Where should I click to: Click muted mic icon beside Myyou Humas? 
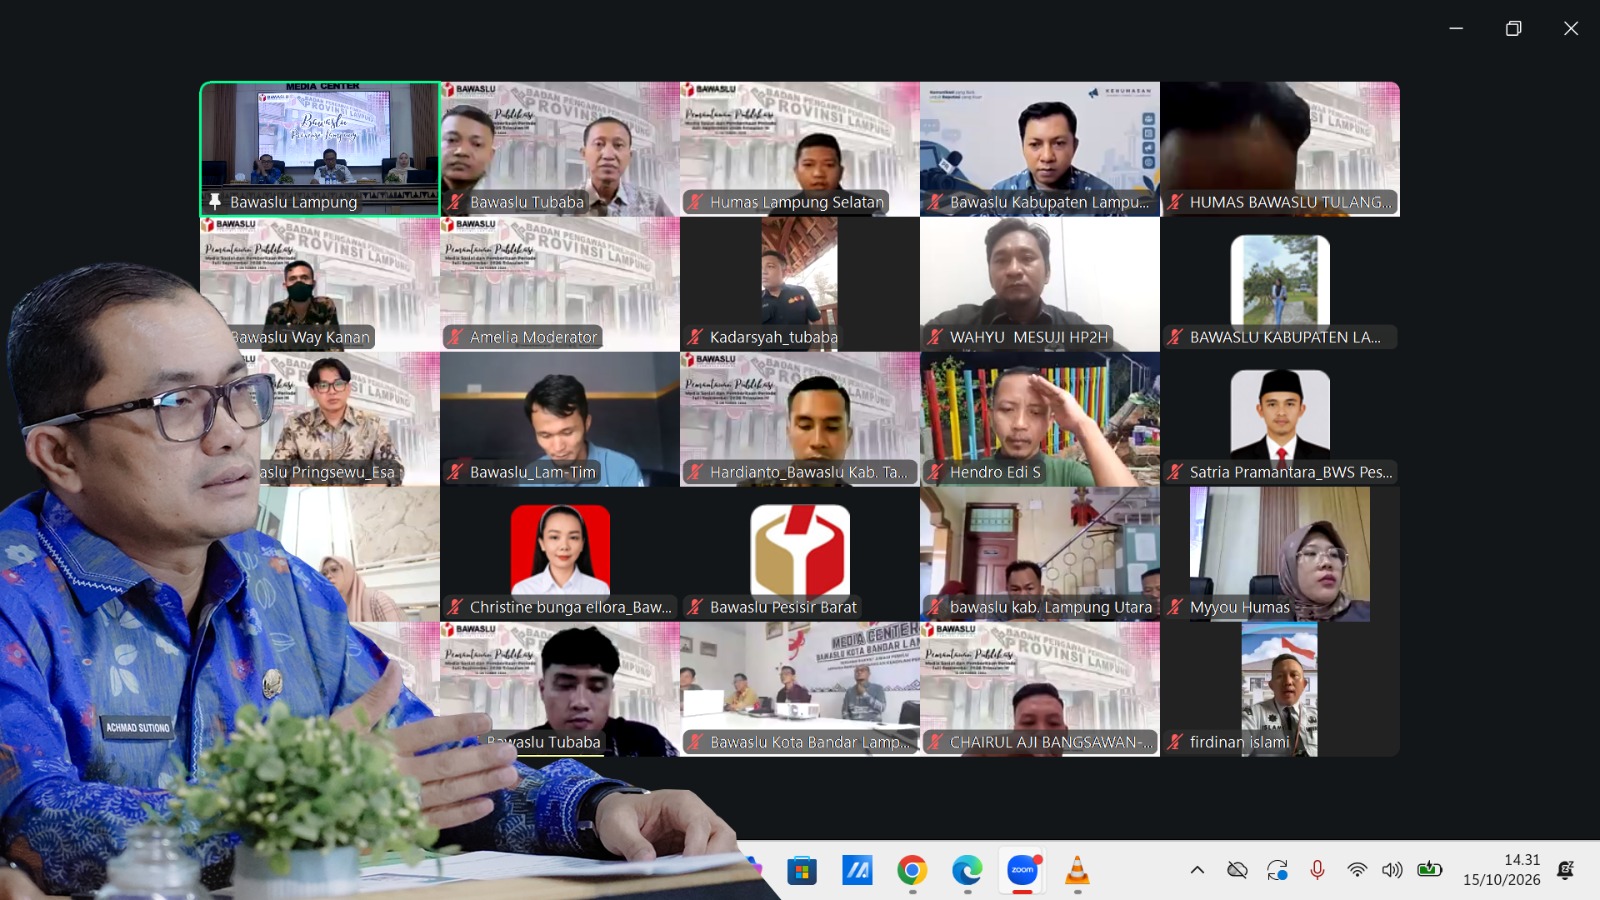(x=1175, y=607)
